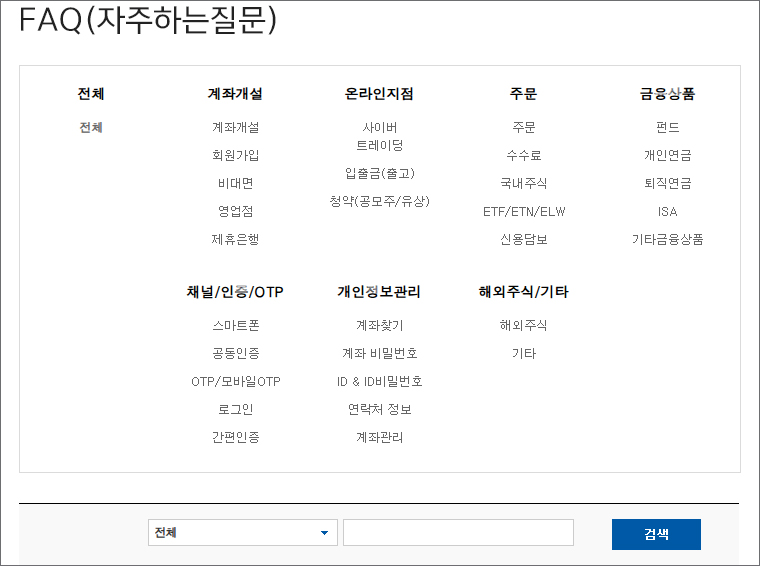Screen dimensions: 760x566
Task: Open the 회원가입 FAQ category
Action: tap(235, 156)
